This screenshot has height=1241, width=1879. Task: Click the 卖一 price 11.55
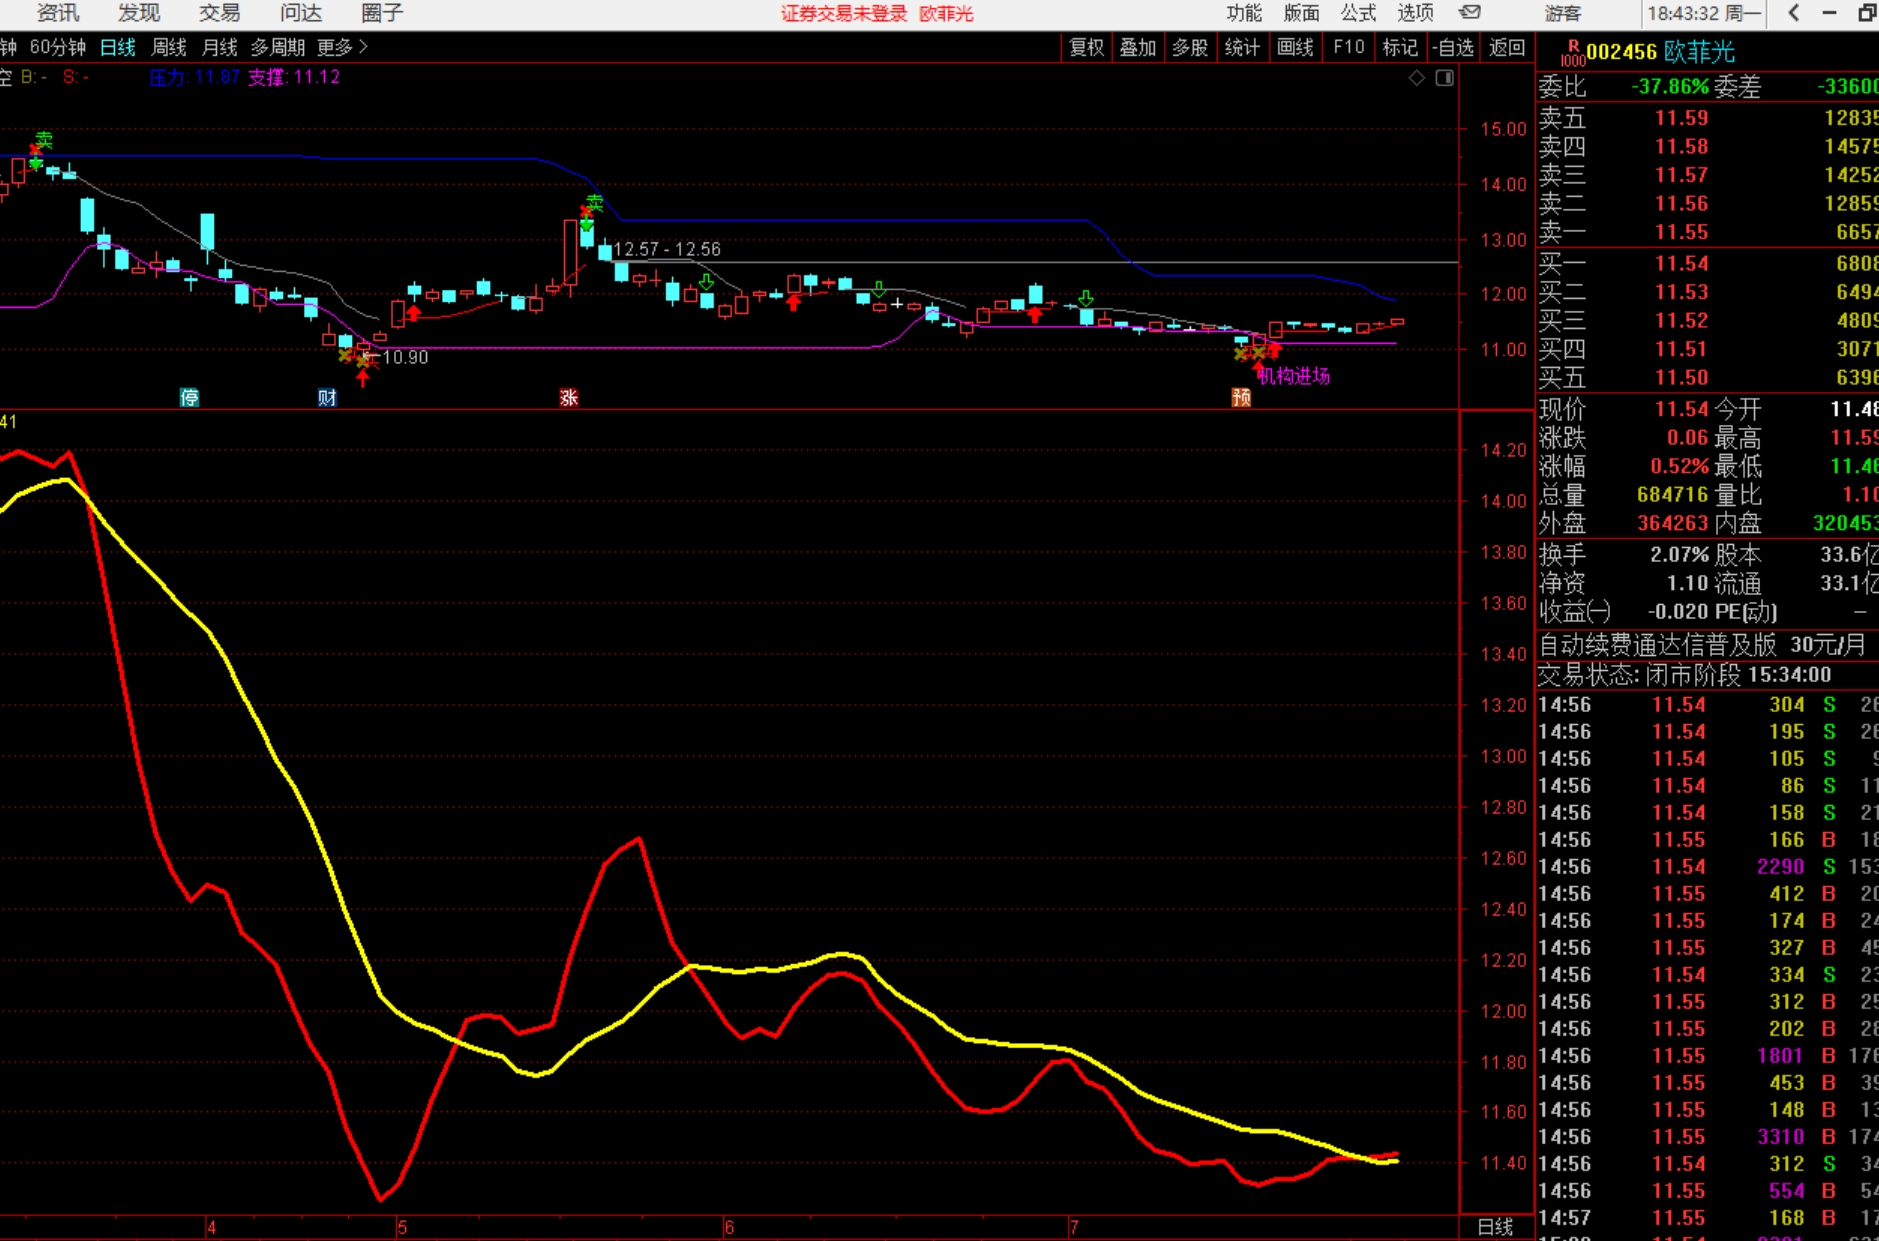click(1681, 232)
